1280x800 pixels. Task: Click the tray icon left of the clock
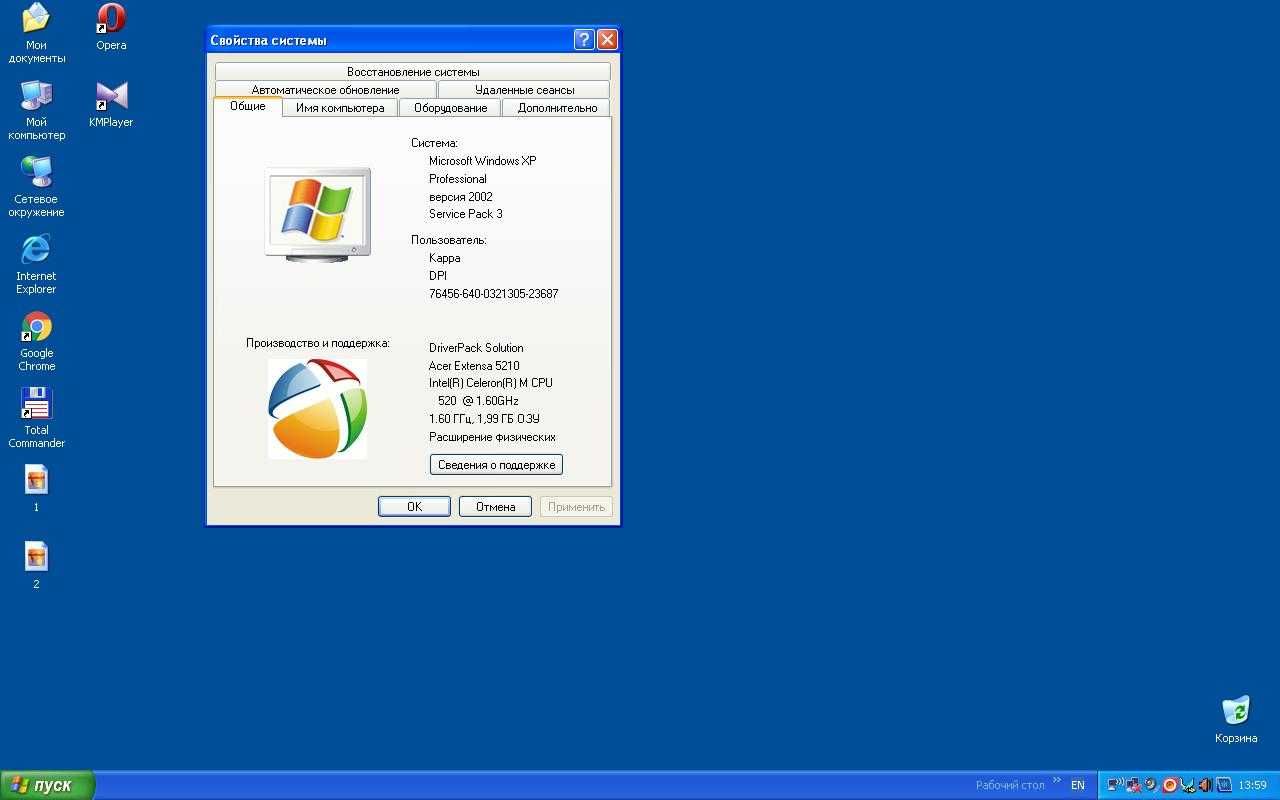[x=1223, y=785]
